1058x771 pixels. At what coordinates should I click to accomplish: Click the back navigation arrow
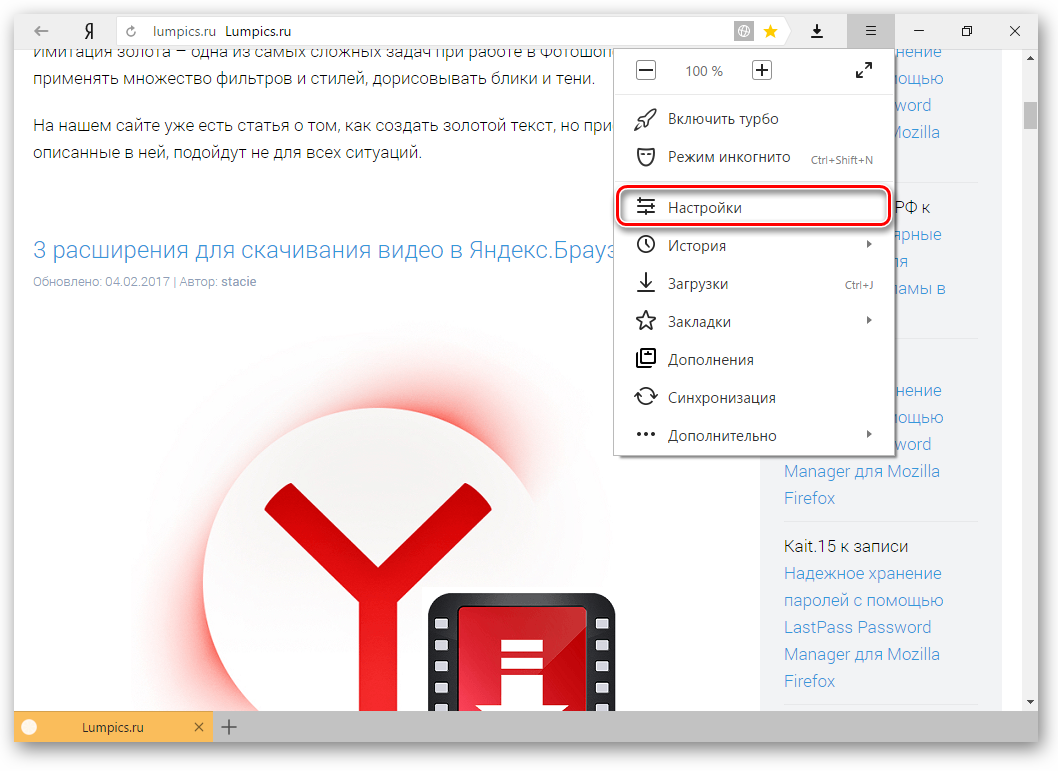42,32
